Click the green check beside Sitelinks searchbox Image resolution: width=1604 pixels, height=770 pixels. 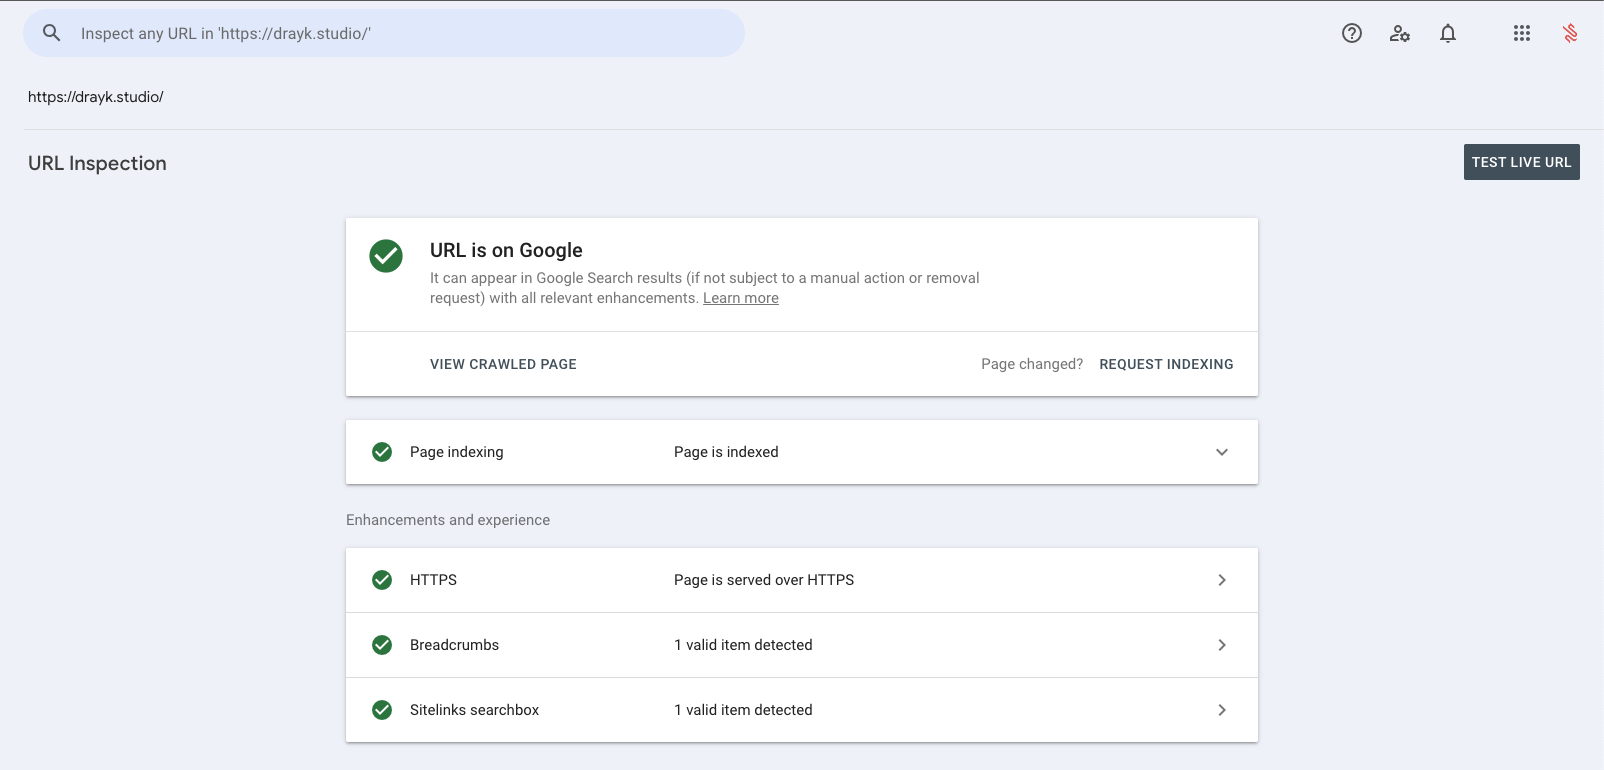(382, 710)
